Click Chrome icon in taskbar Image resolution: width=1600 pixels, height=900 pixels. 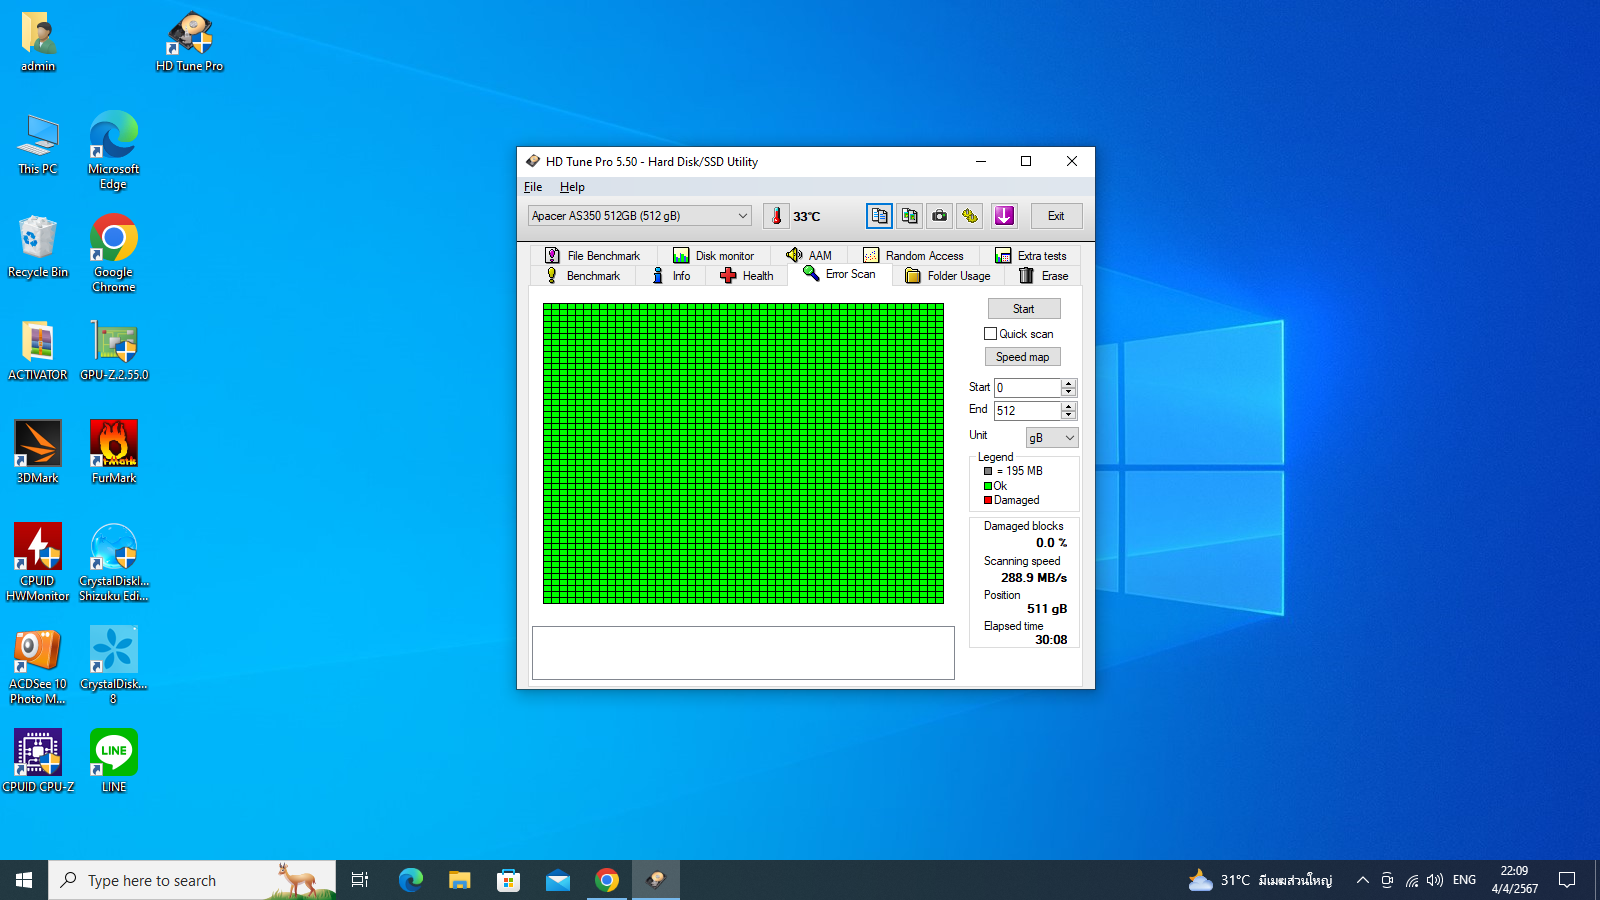[607, 880]
